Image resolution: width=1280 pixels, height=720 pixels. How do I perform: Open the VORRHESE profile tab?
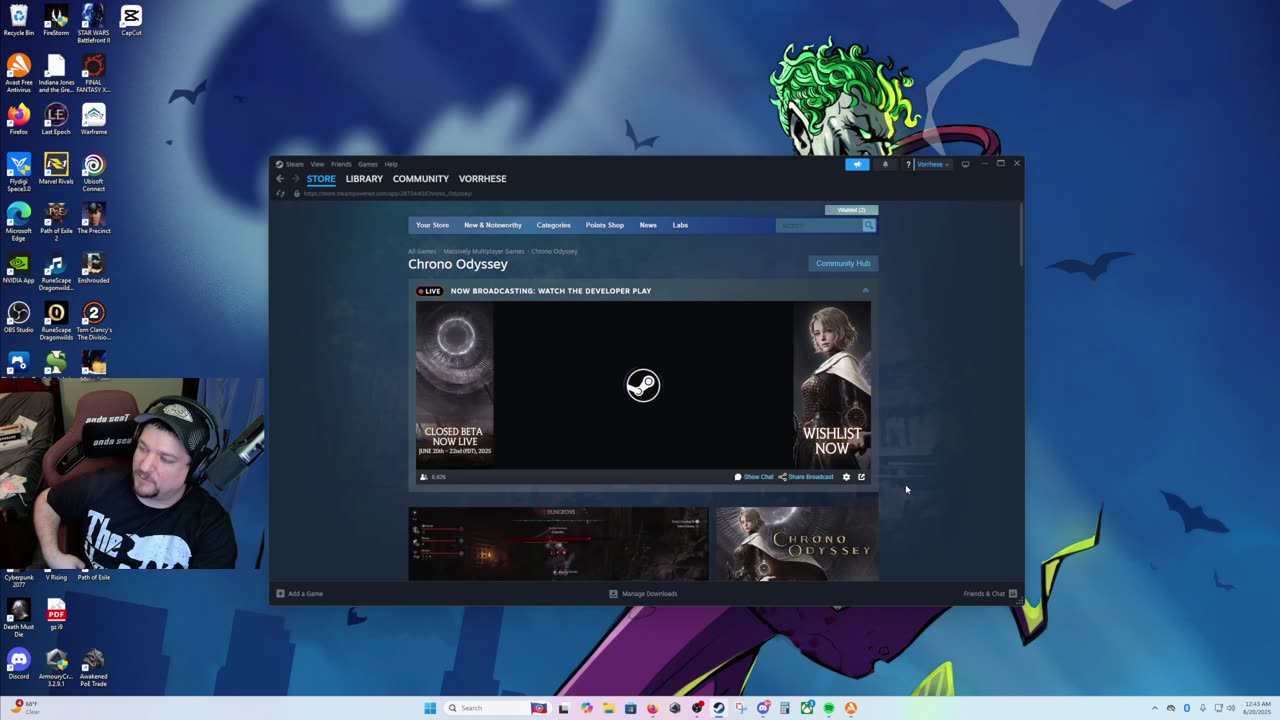click(483, 179)
